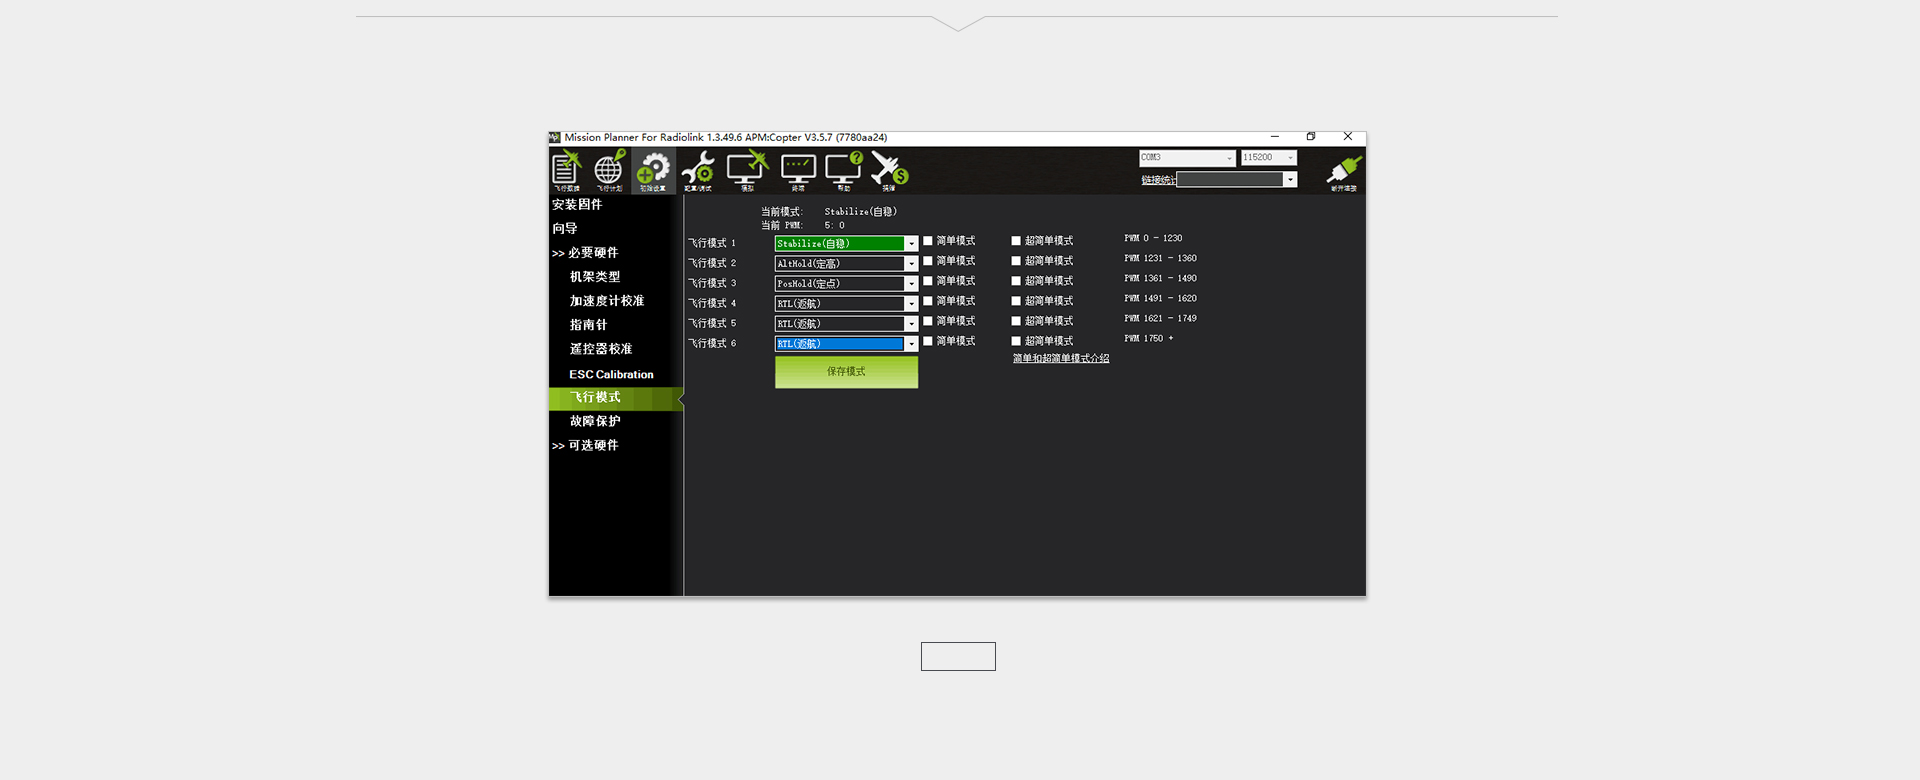Click the Donate plane-dollar icon
Screen dimensions: 1920x780
pos(889,171)
